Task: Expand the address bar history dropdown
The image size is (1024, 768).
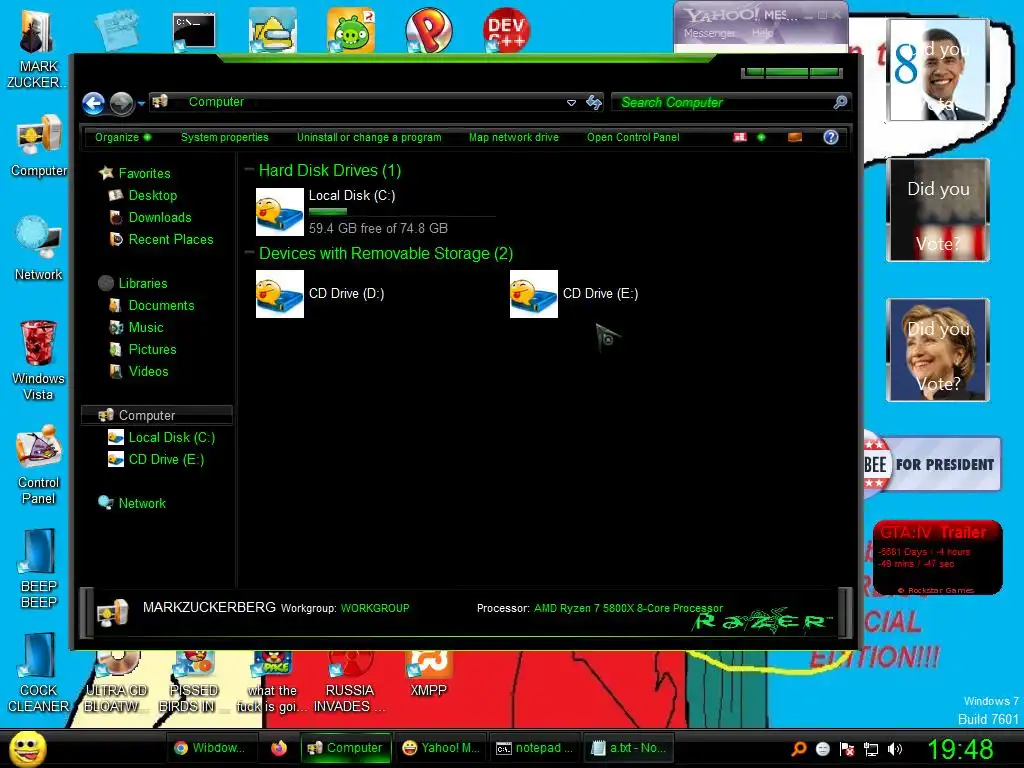Action: (571, 103)
